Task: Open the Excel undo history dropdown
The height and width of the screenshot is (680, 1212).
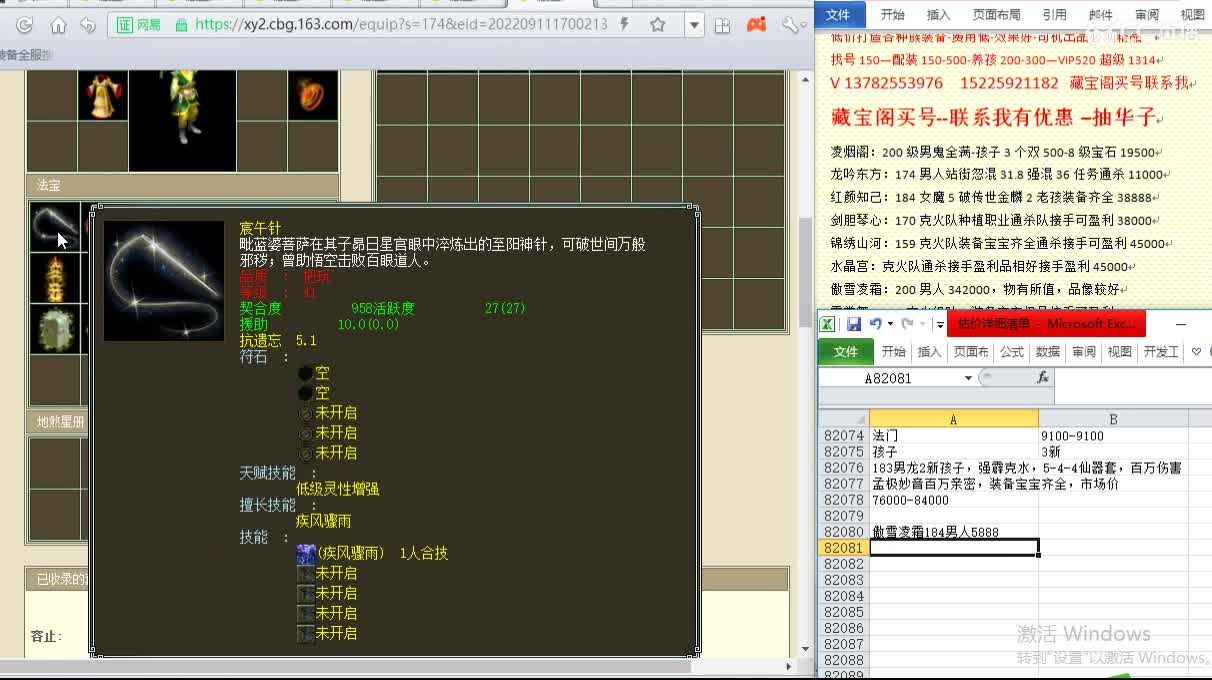Action: 889,324
